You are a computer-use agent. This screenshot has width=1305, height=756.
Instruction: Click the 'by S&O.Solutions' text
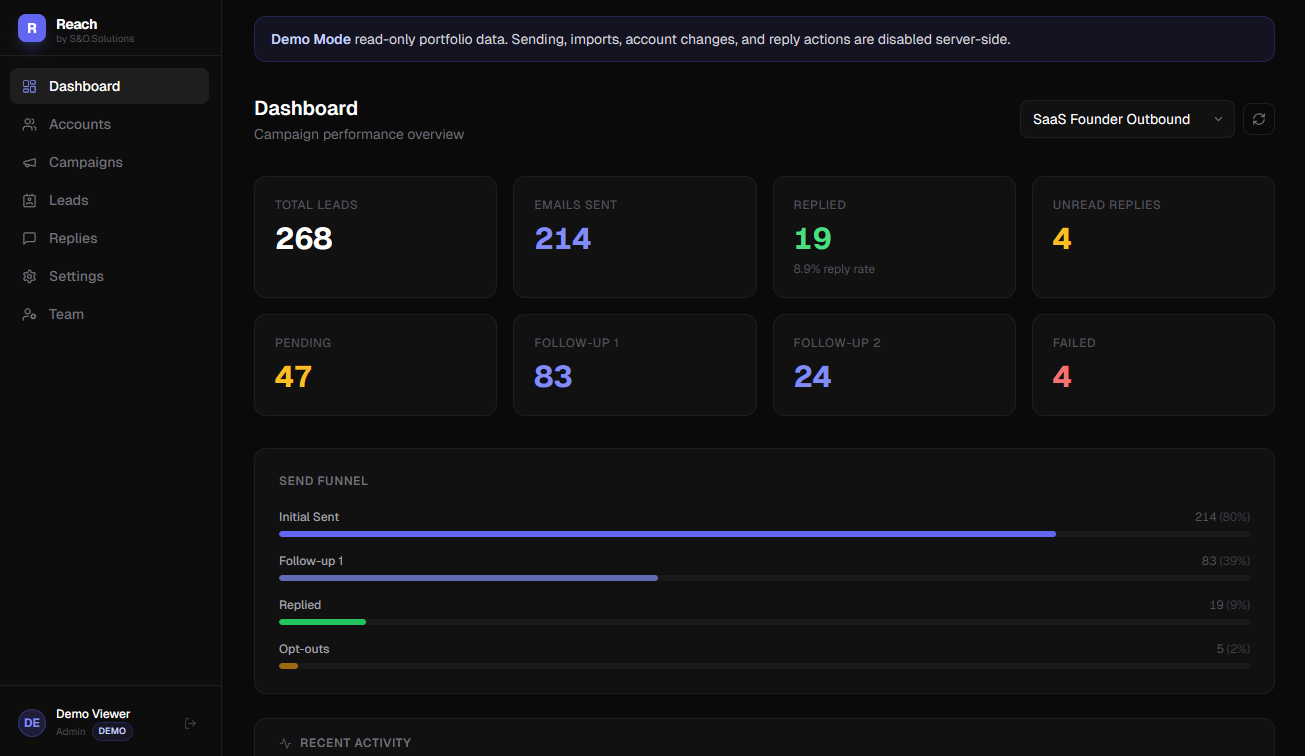point(95,39)
